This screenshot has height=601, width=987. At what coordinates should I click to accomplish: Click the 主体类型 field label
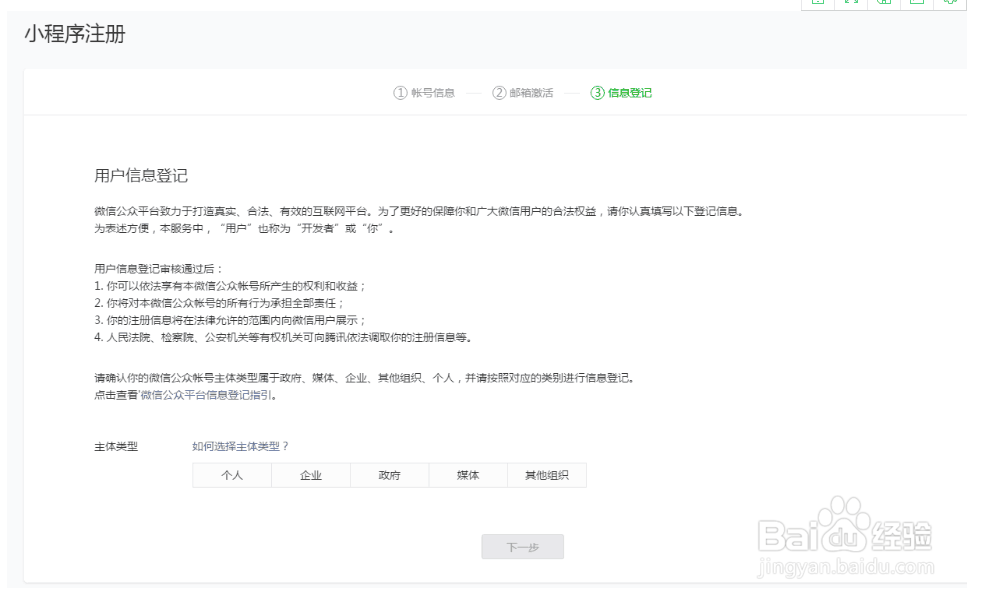pos(116,447)
